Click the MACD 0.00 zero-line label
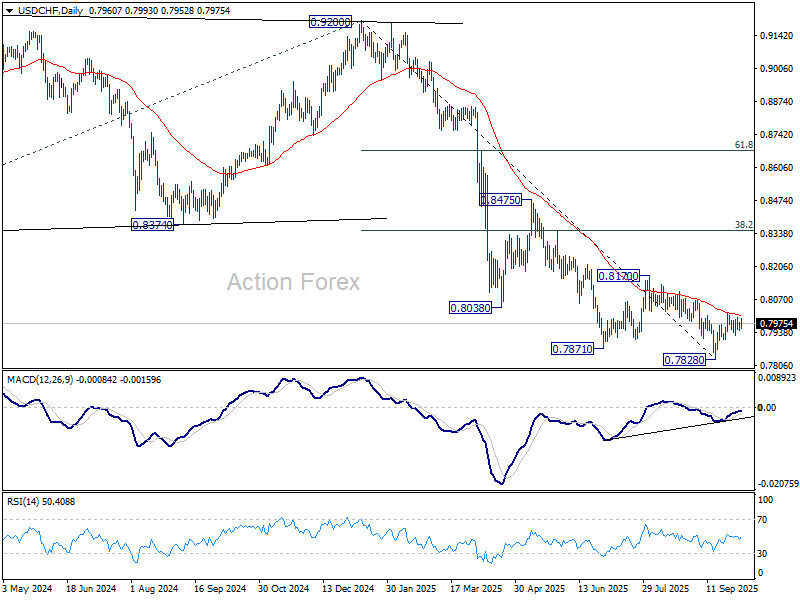This screenshot has width=800, height=600. (x=767, y=407)
